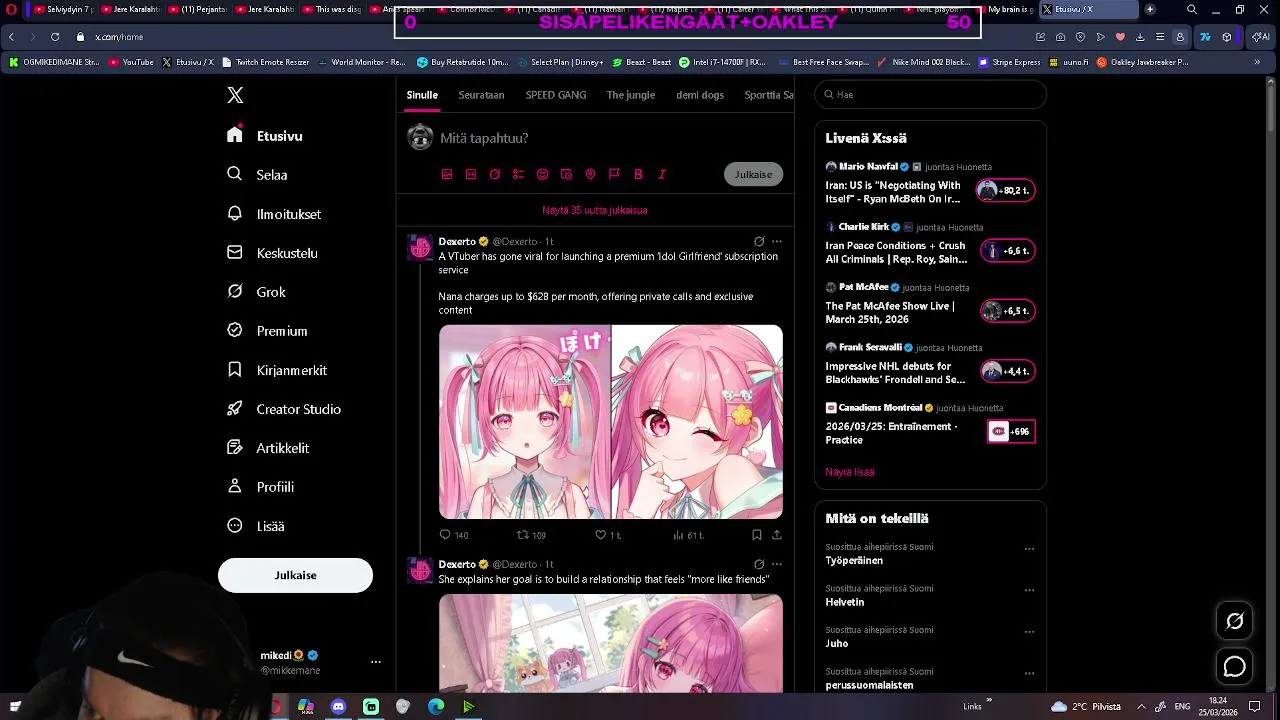Bookmark the first Dexerto post
The width and height of the screenshot is (1280, 720).
coord(757,535)
